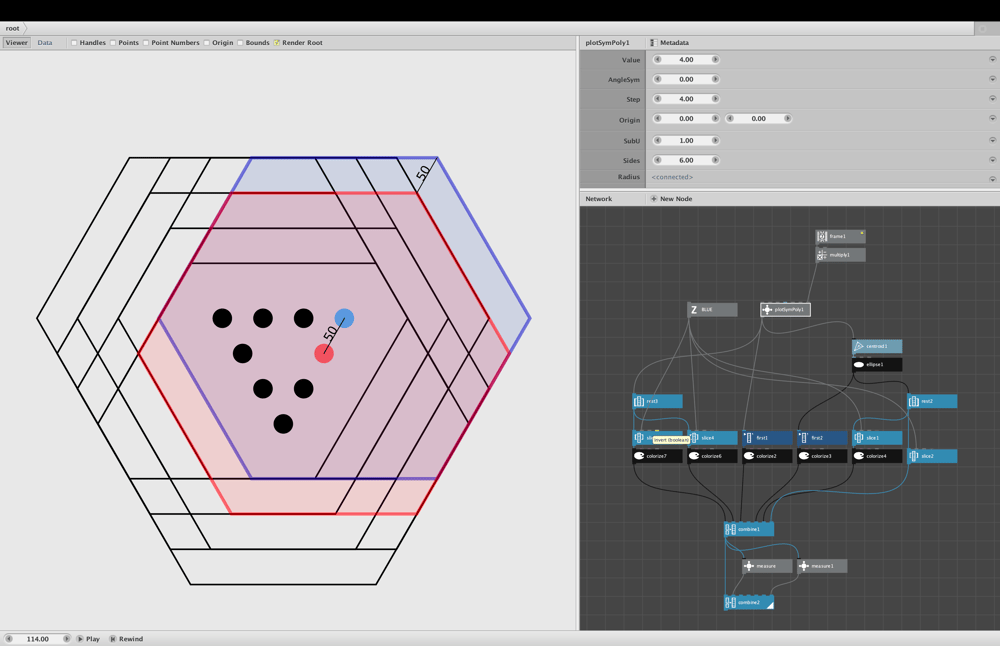Image resolution: width=1000 pixels, height=646 pixels.
Task: Select the first1 node icon
Action: pyautogui.click(x=749, y=438)
